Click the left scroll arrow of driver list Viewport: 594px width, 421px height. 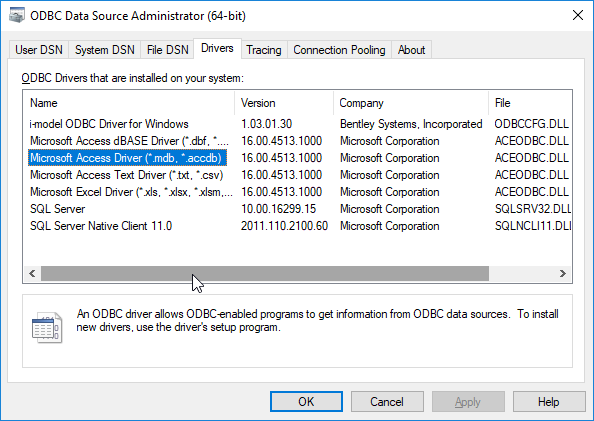point(32,274)
